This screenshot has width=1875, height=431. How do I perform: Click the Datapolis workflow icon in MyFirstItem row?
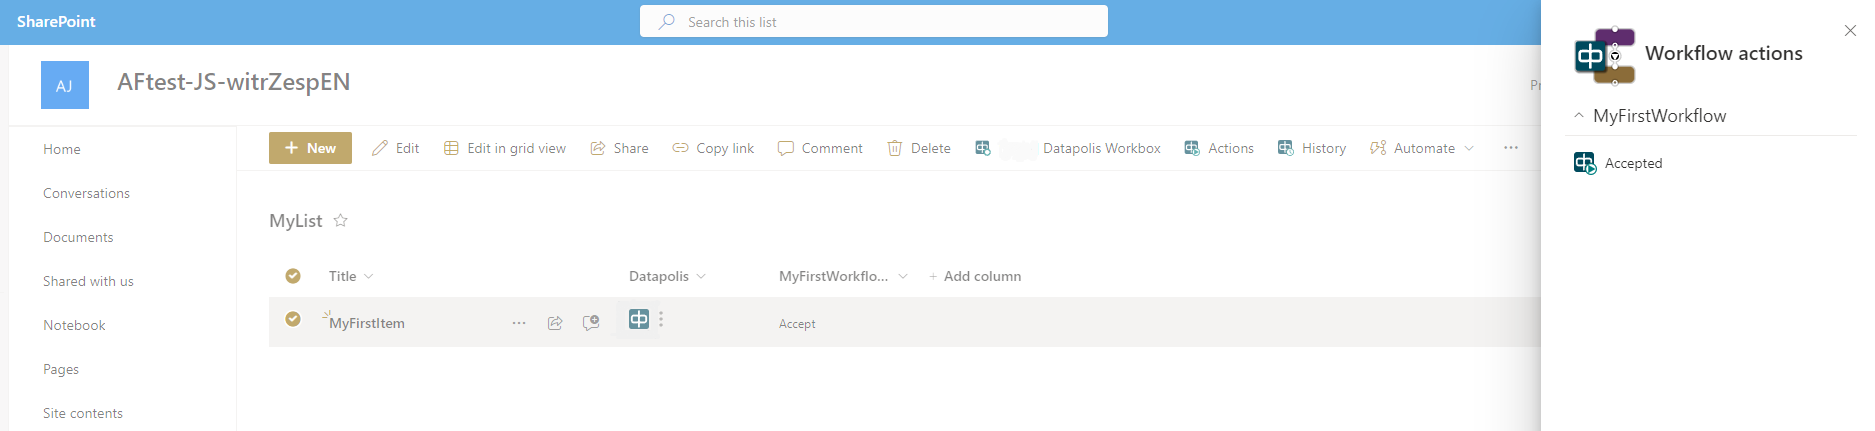click(638, 319)
